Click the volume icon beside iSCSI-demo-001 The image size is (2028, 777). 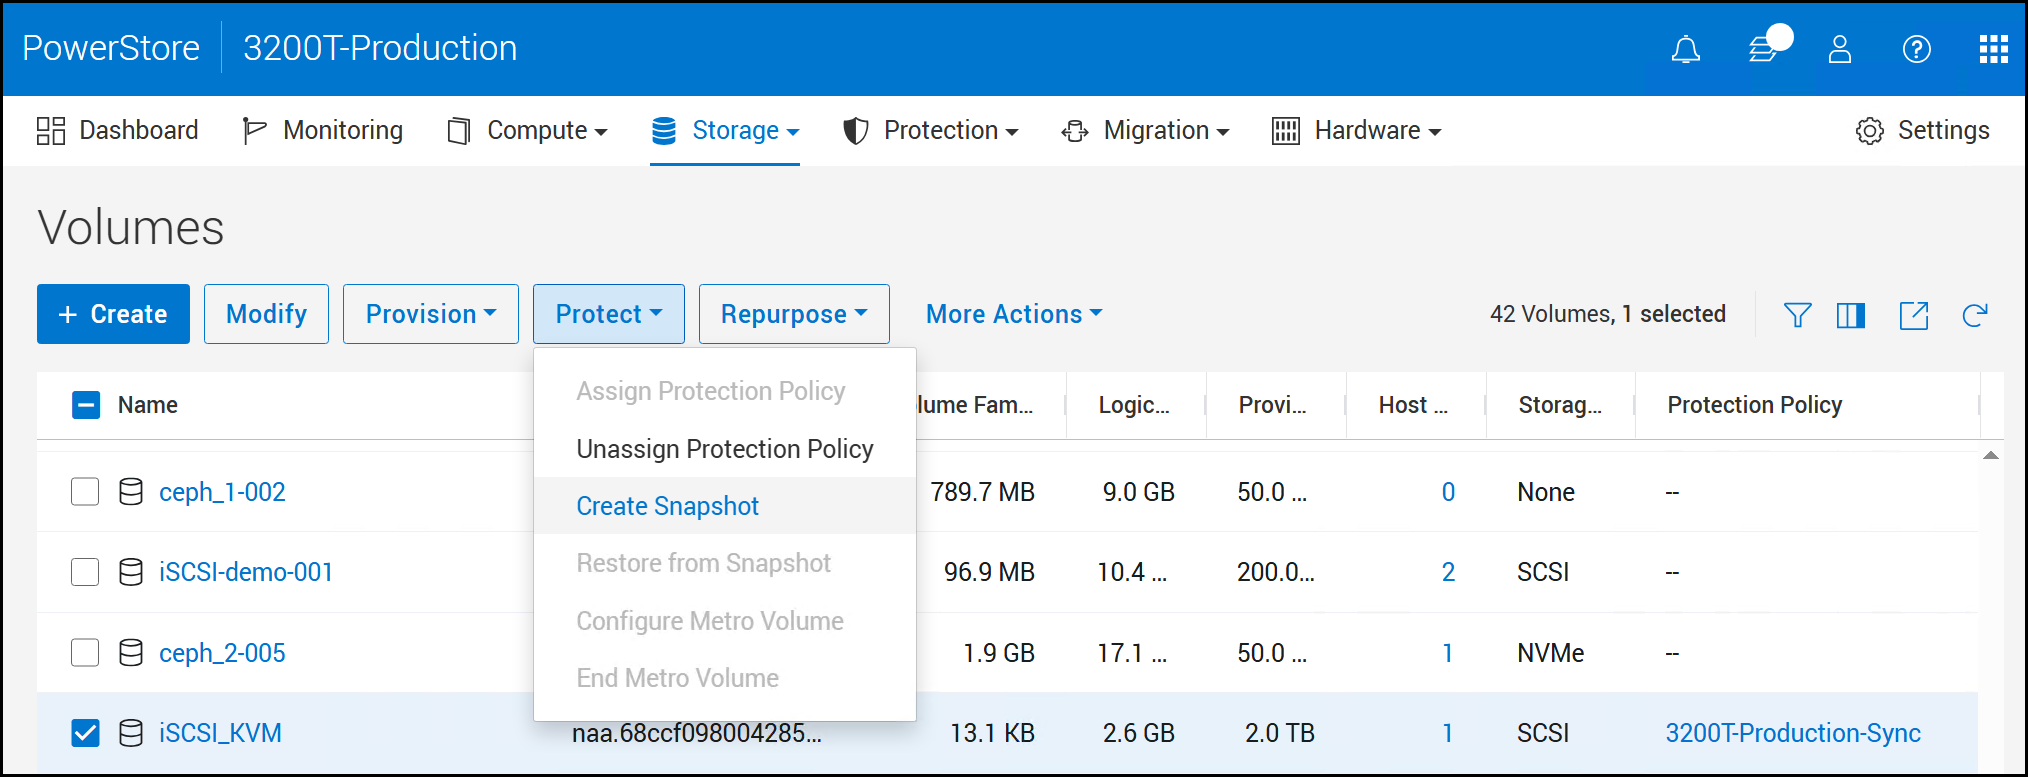tap(131, 572)
